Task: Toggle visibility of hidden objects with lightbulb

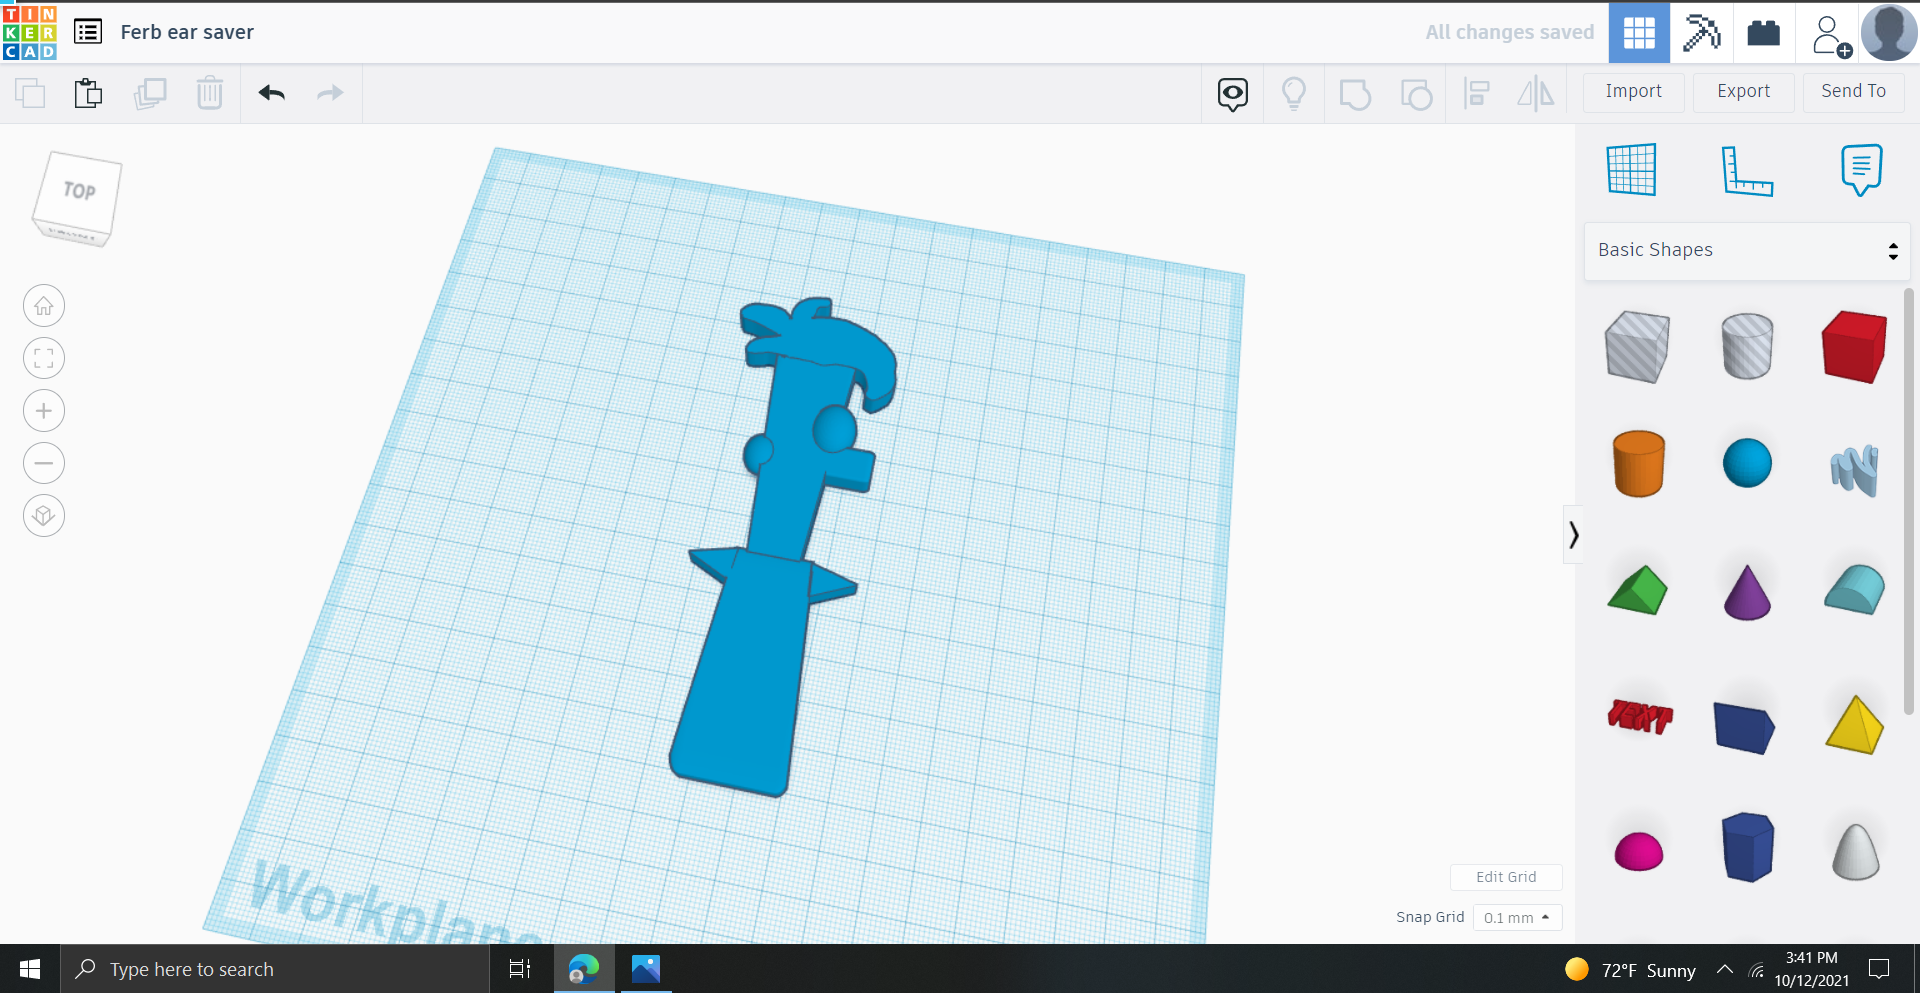Action: [x=1294, y=93]
